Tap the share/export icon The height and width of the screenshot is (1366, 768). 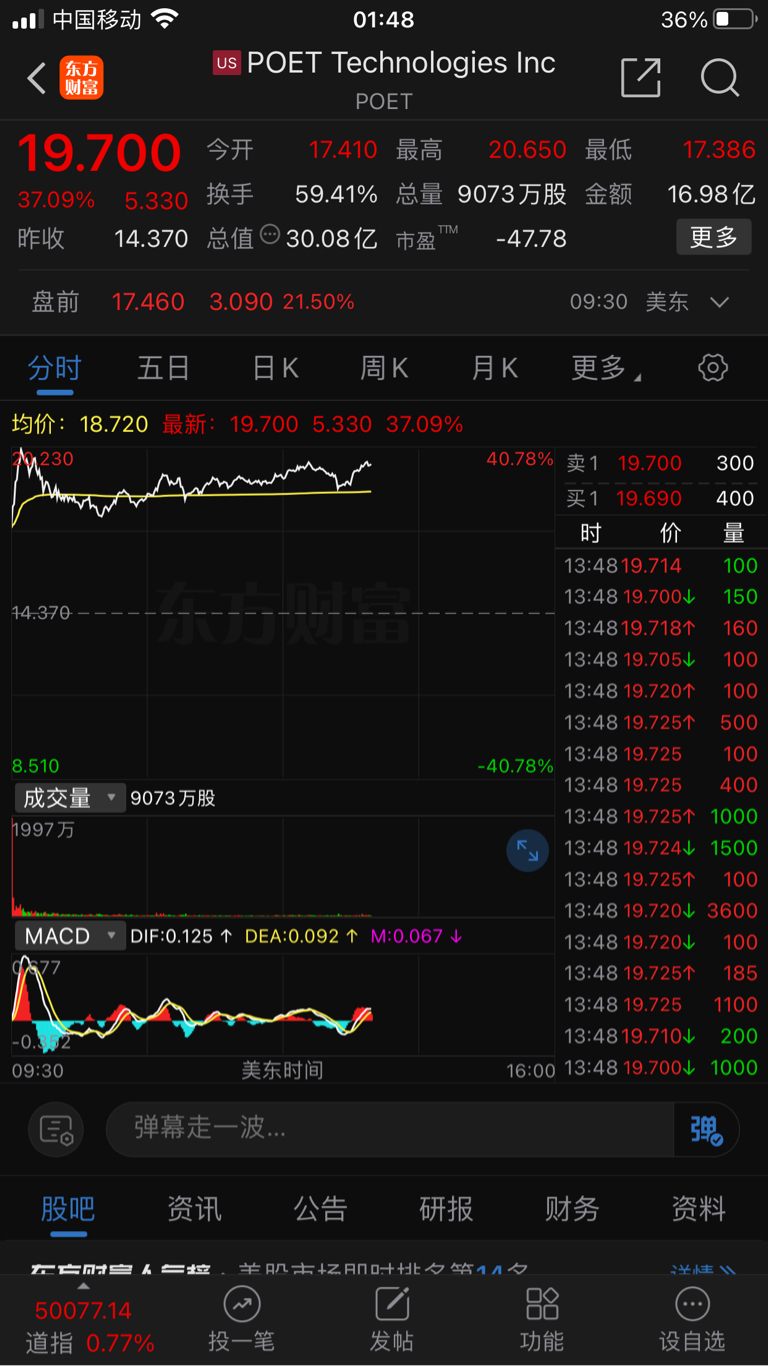(x=641, y=77)
